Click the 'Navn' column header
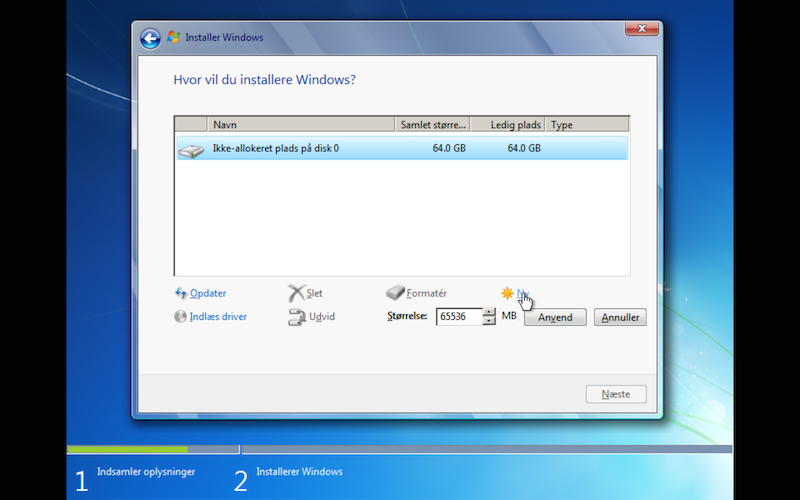The height and width of the screenshot is (500, 800). tap(301, 124)
